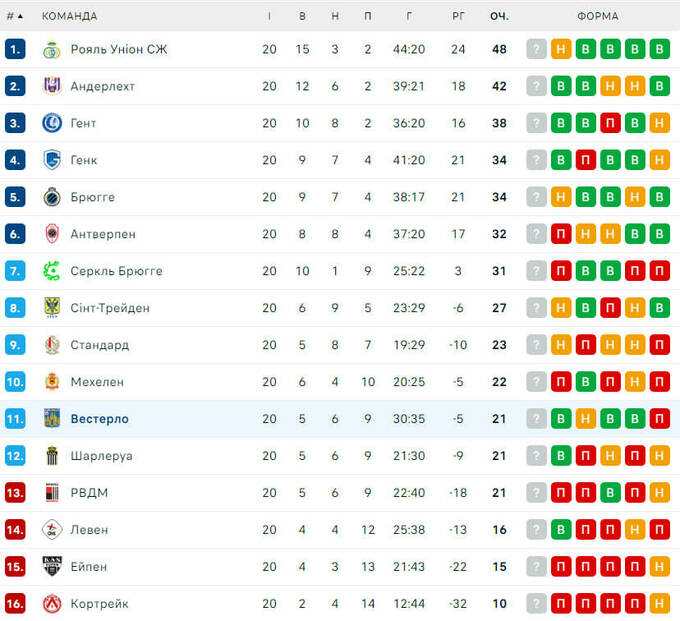Click Кортрейк's grey question mark form badge
The width and height of the screenshot is (680, 621).
537,604
